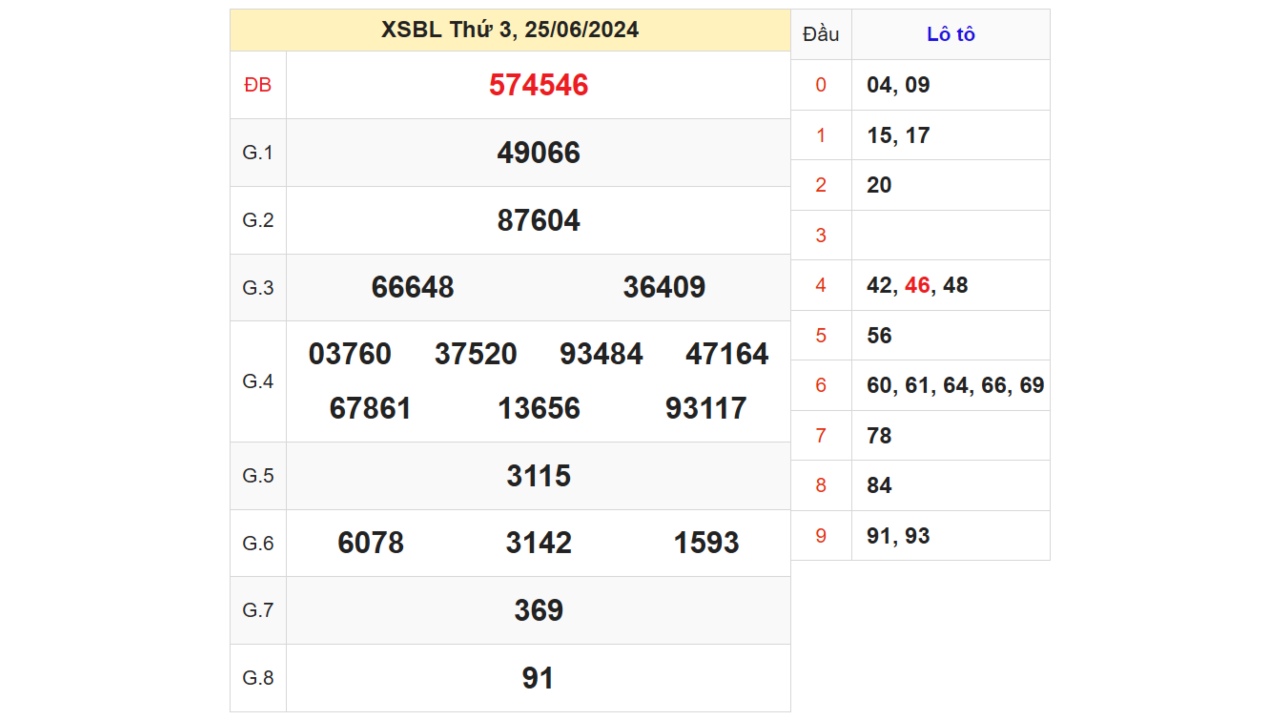This screenshot has width=1280, height=720.
Task: Click the G.5 row label
Action: (258, 475)
